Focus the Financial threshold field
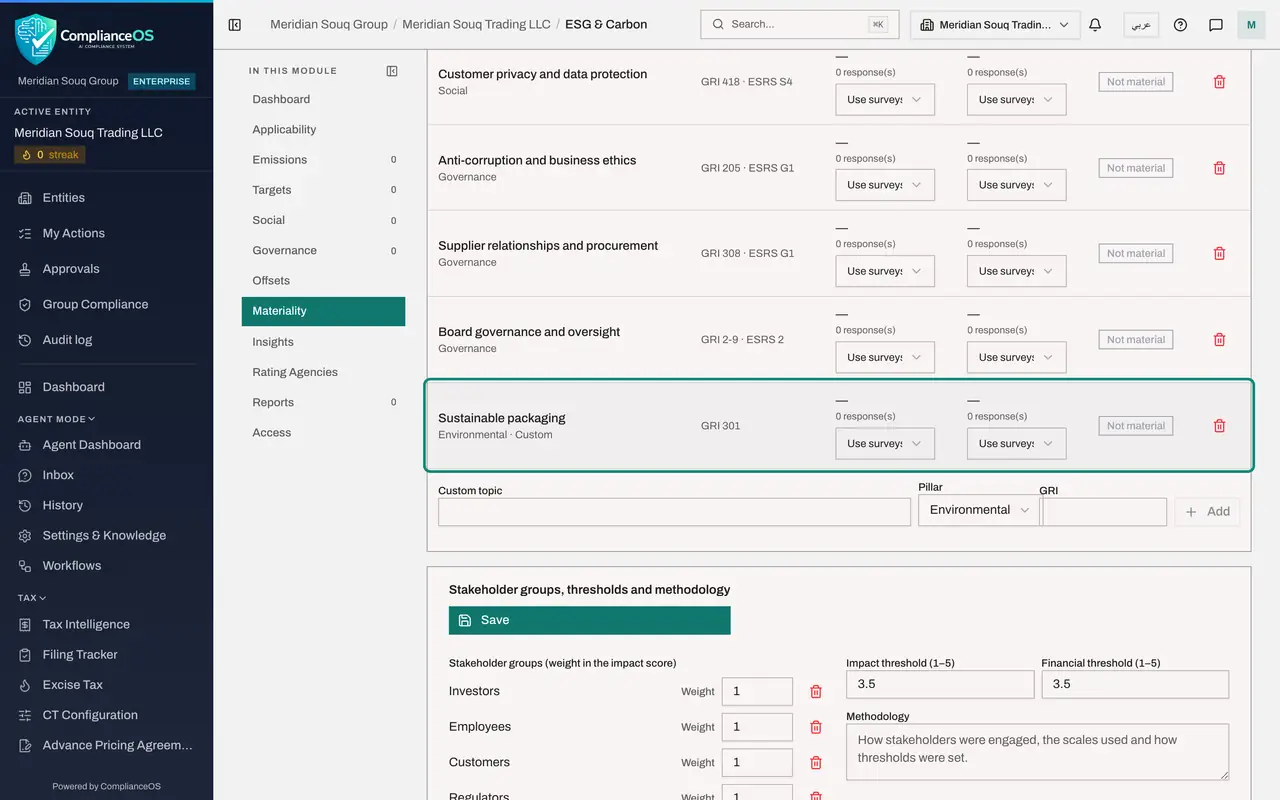 [x=1135, y=684]
